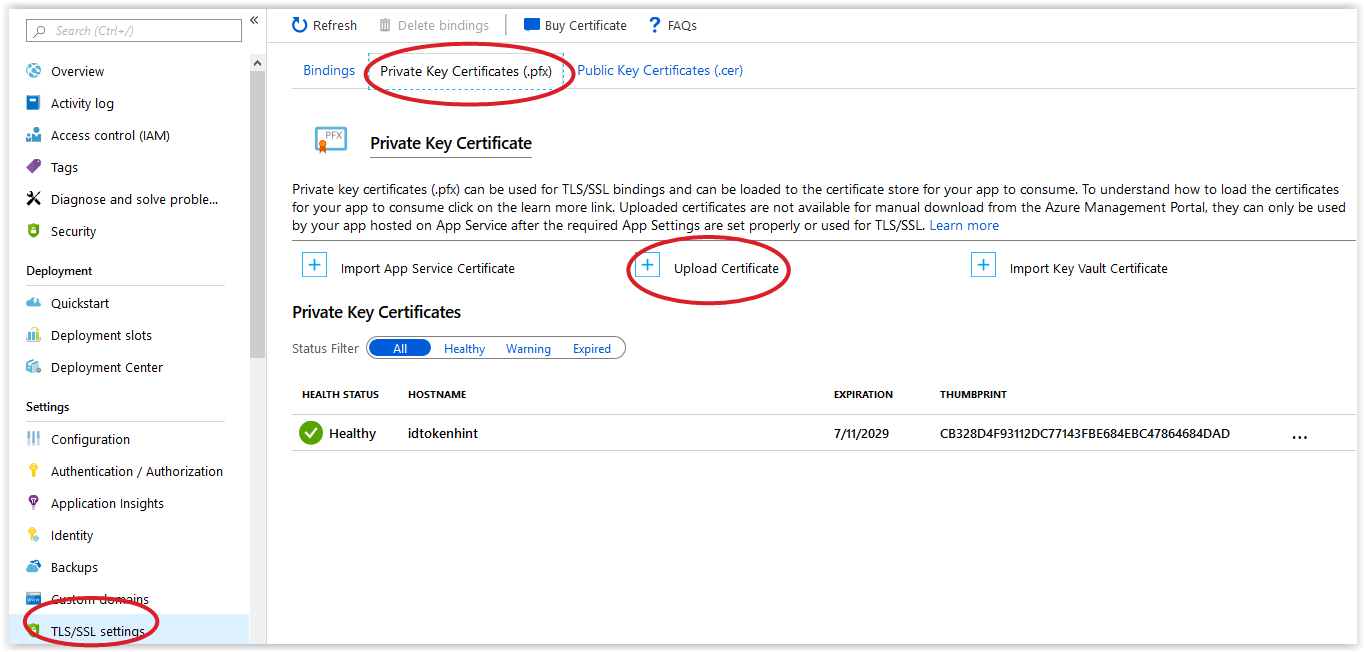The width and height of the screenshot is (1365, 652).
Task: Click the Custom domains www icon
Action: [34, 599]
